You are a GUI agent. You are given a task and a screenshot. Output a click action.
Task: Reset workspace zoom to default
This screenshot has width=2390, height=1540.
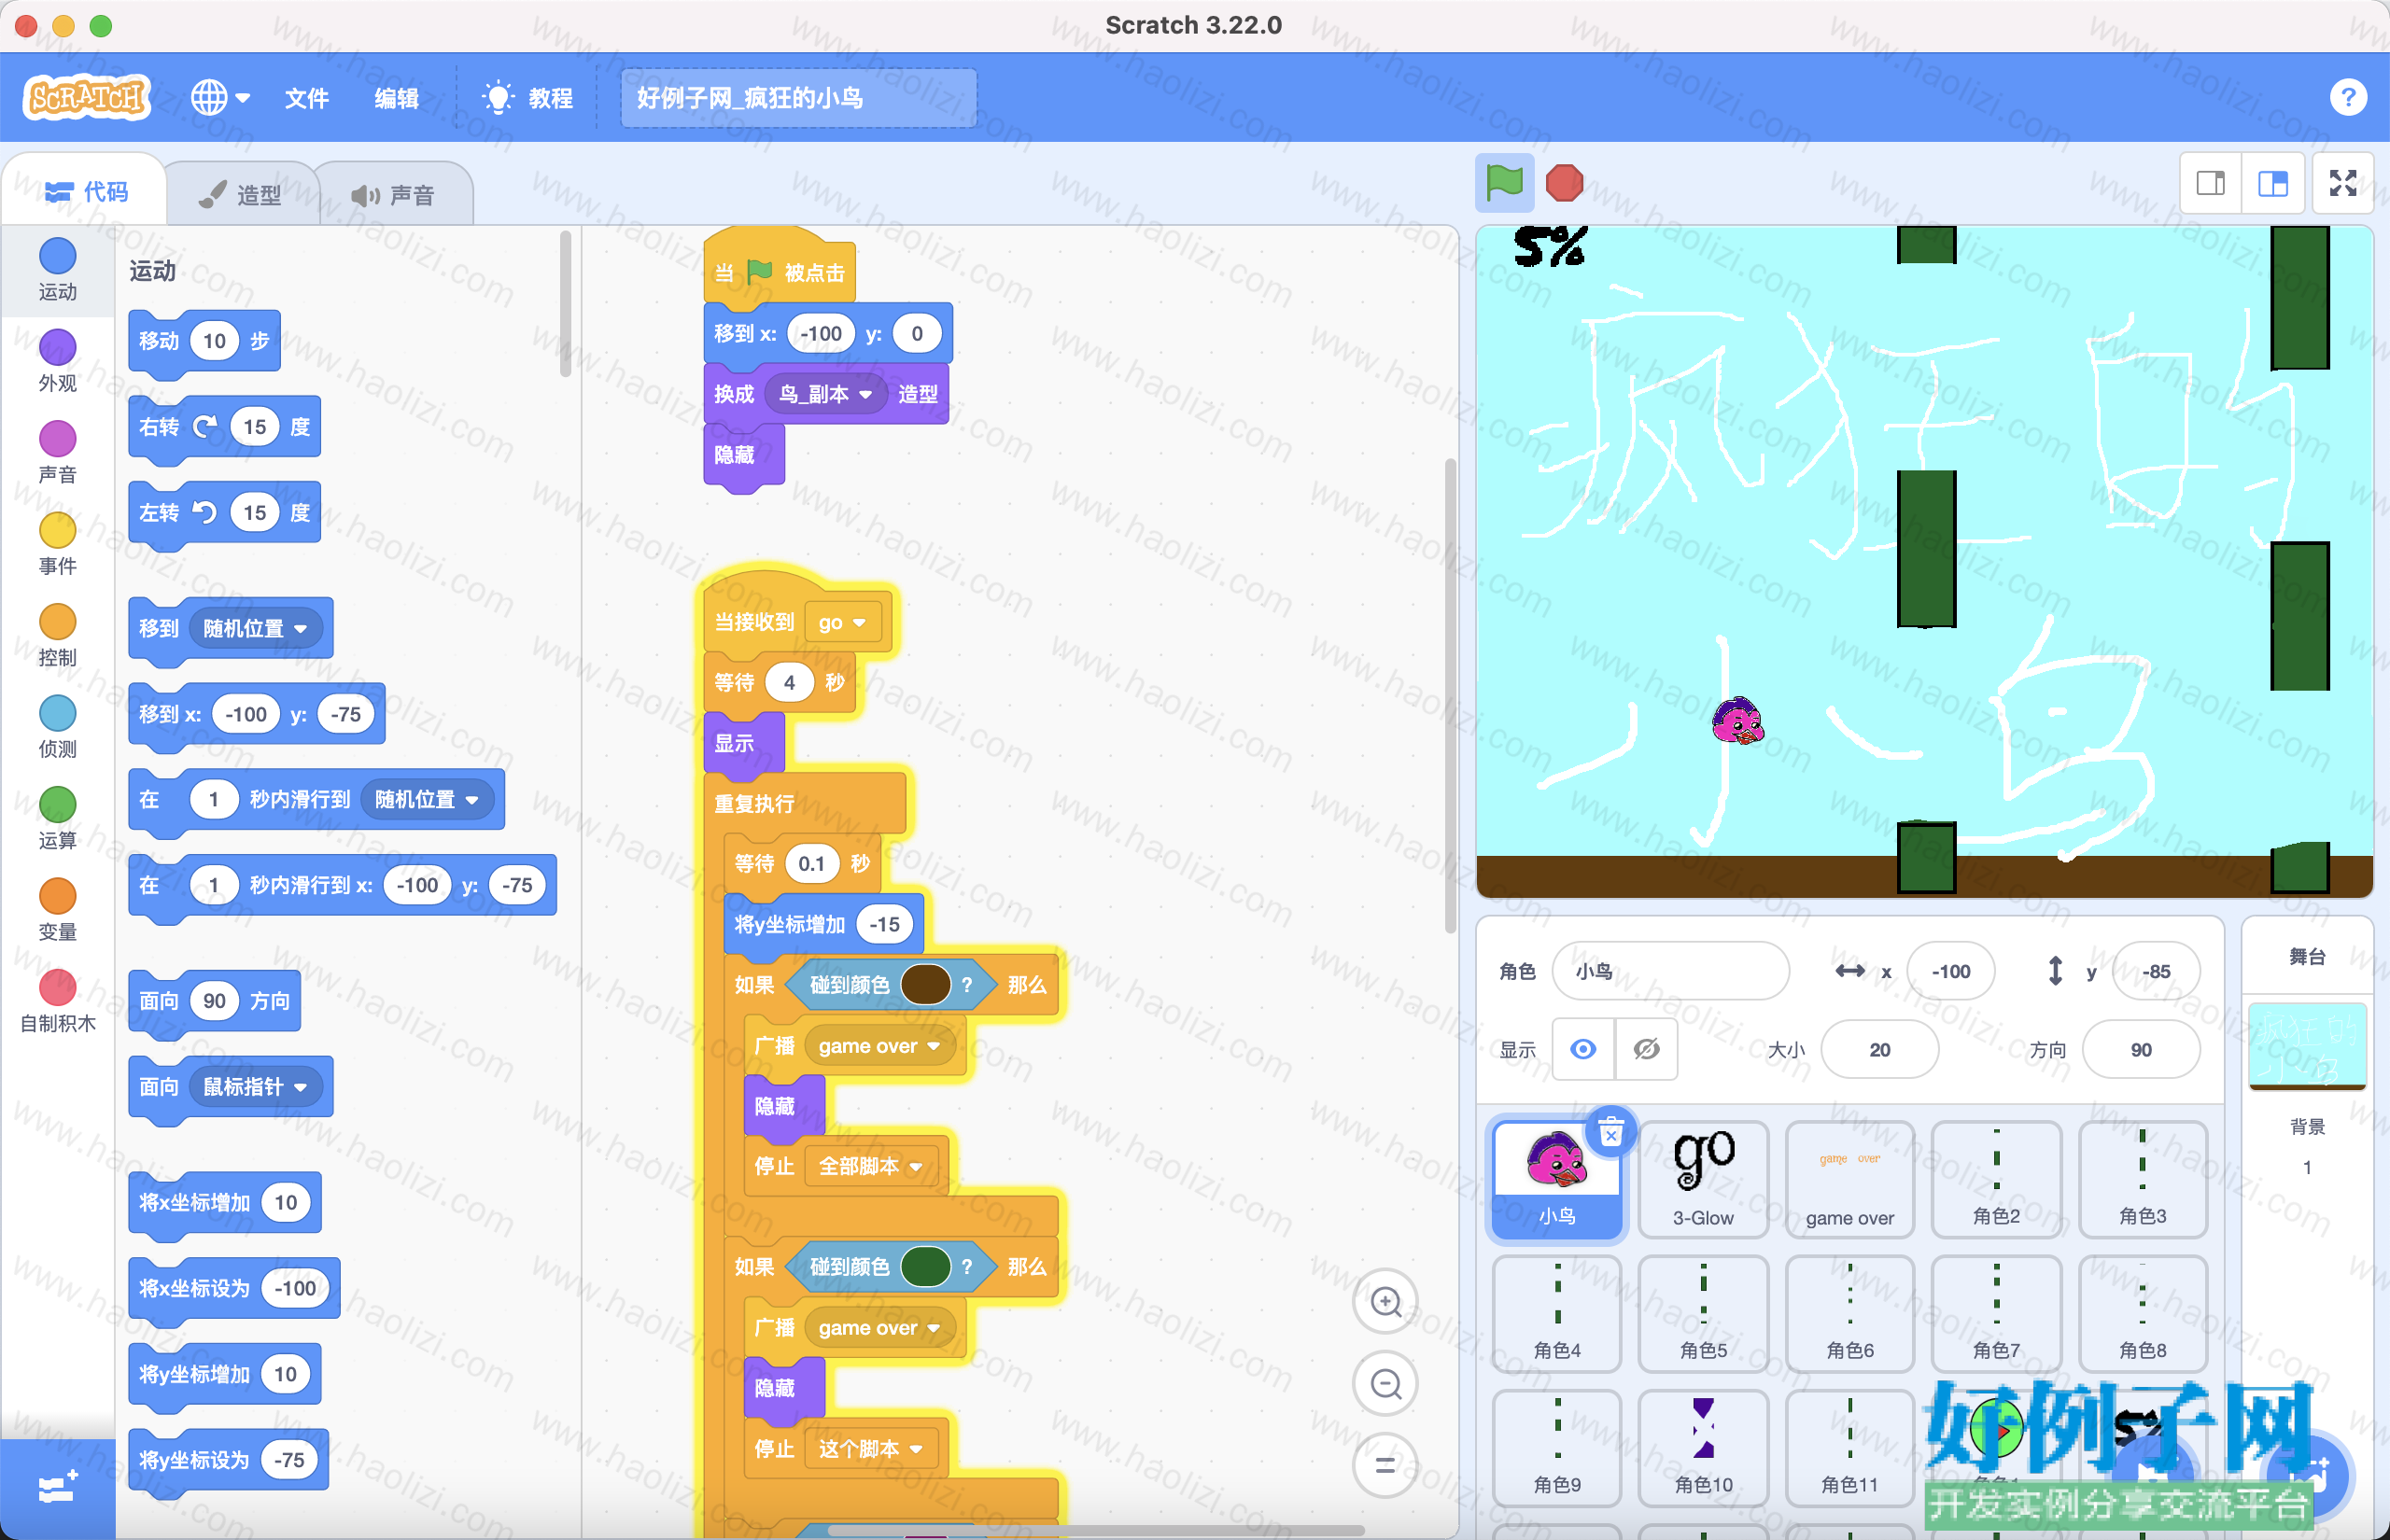pyautogui.click(x=1385, y=1466)
